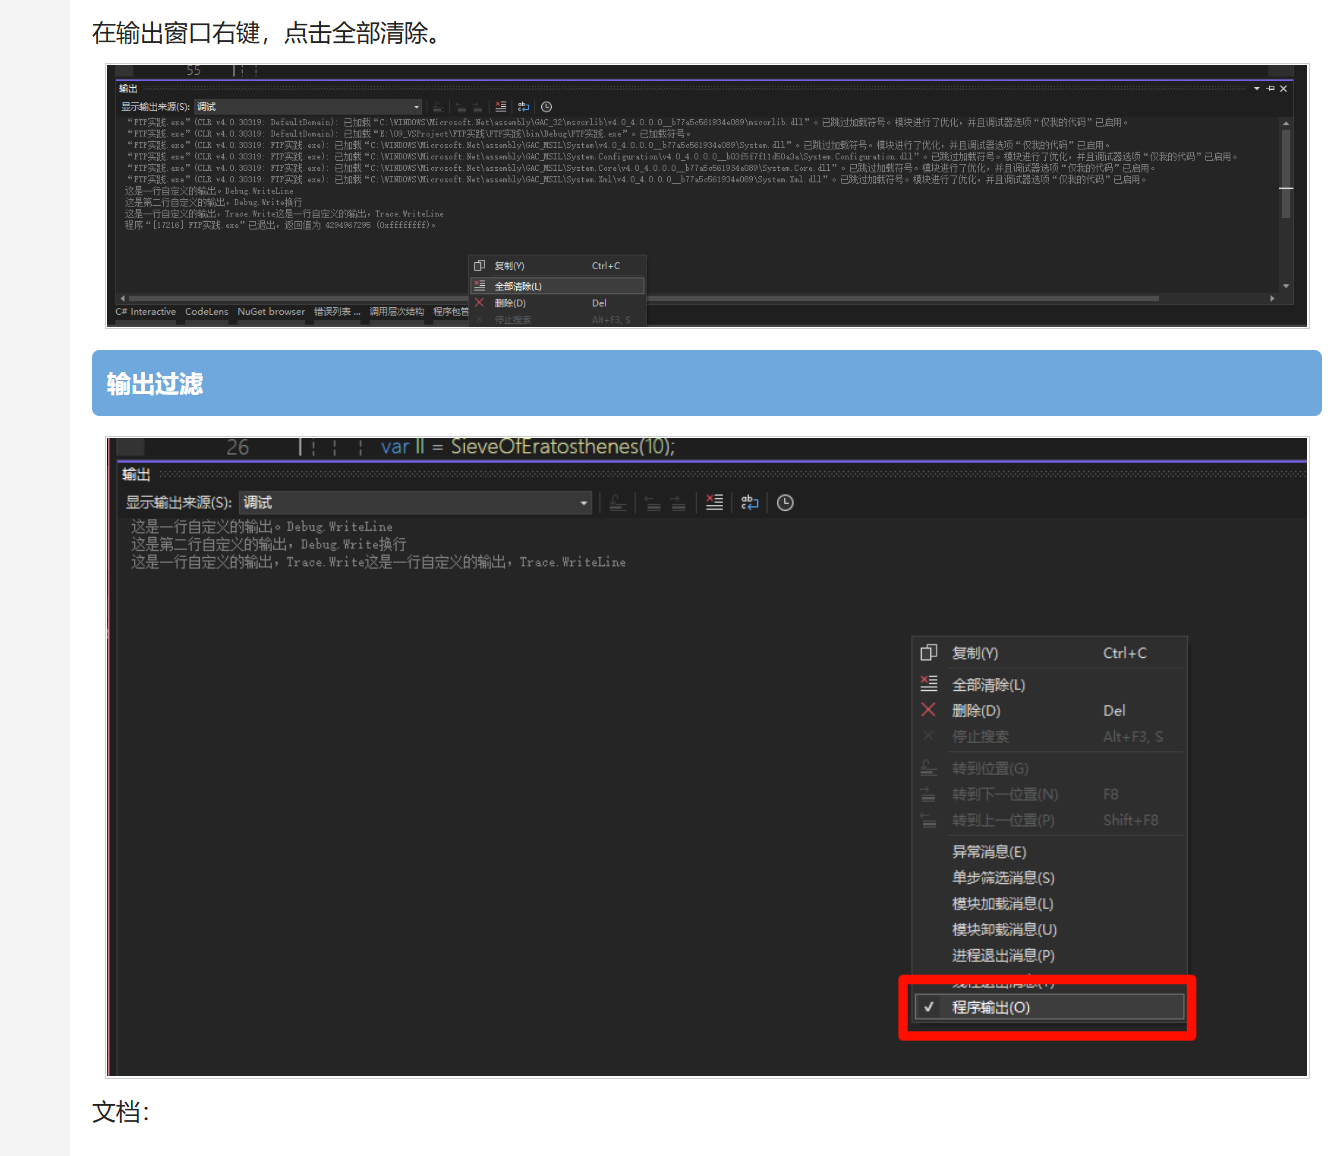The image size is (1342, 1156).
Task: Click the Go To Location icon
Action: pyautogui.click(x=618, y=502)
